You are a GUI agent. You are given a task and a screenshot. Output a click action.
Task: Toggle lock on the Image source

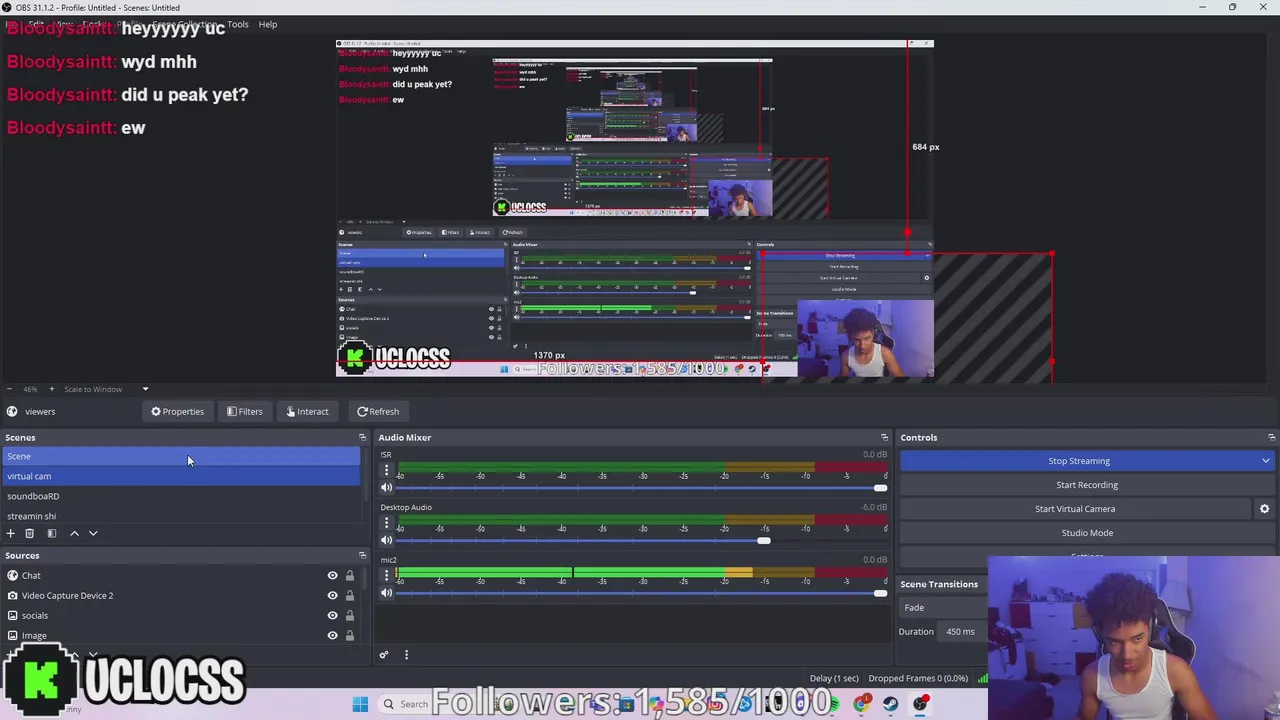point(349,635)
